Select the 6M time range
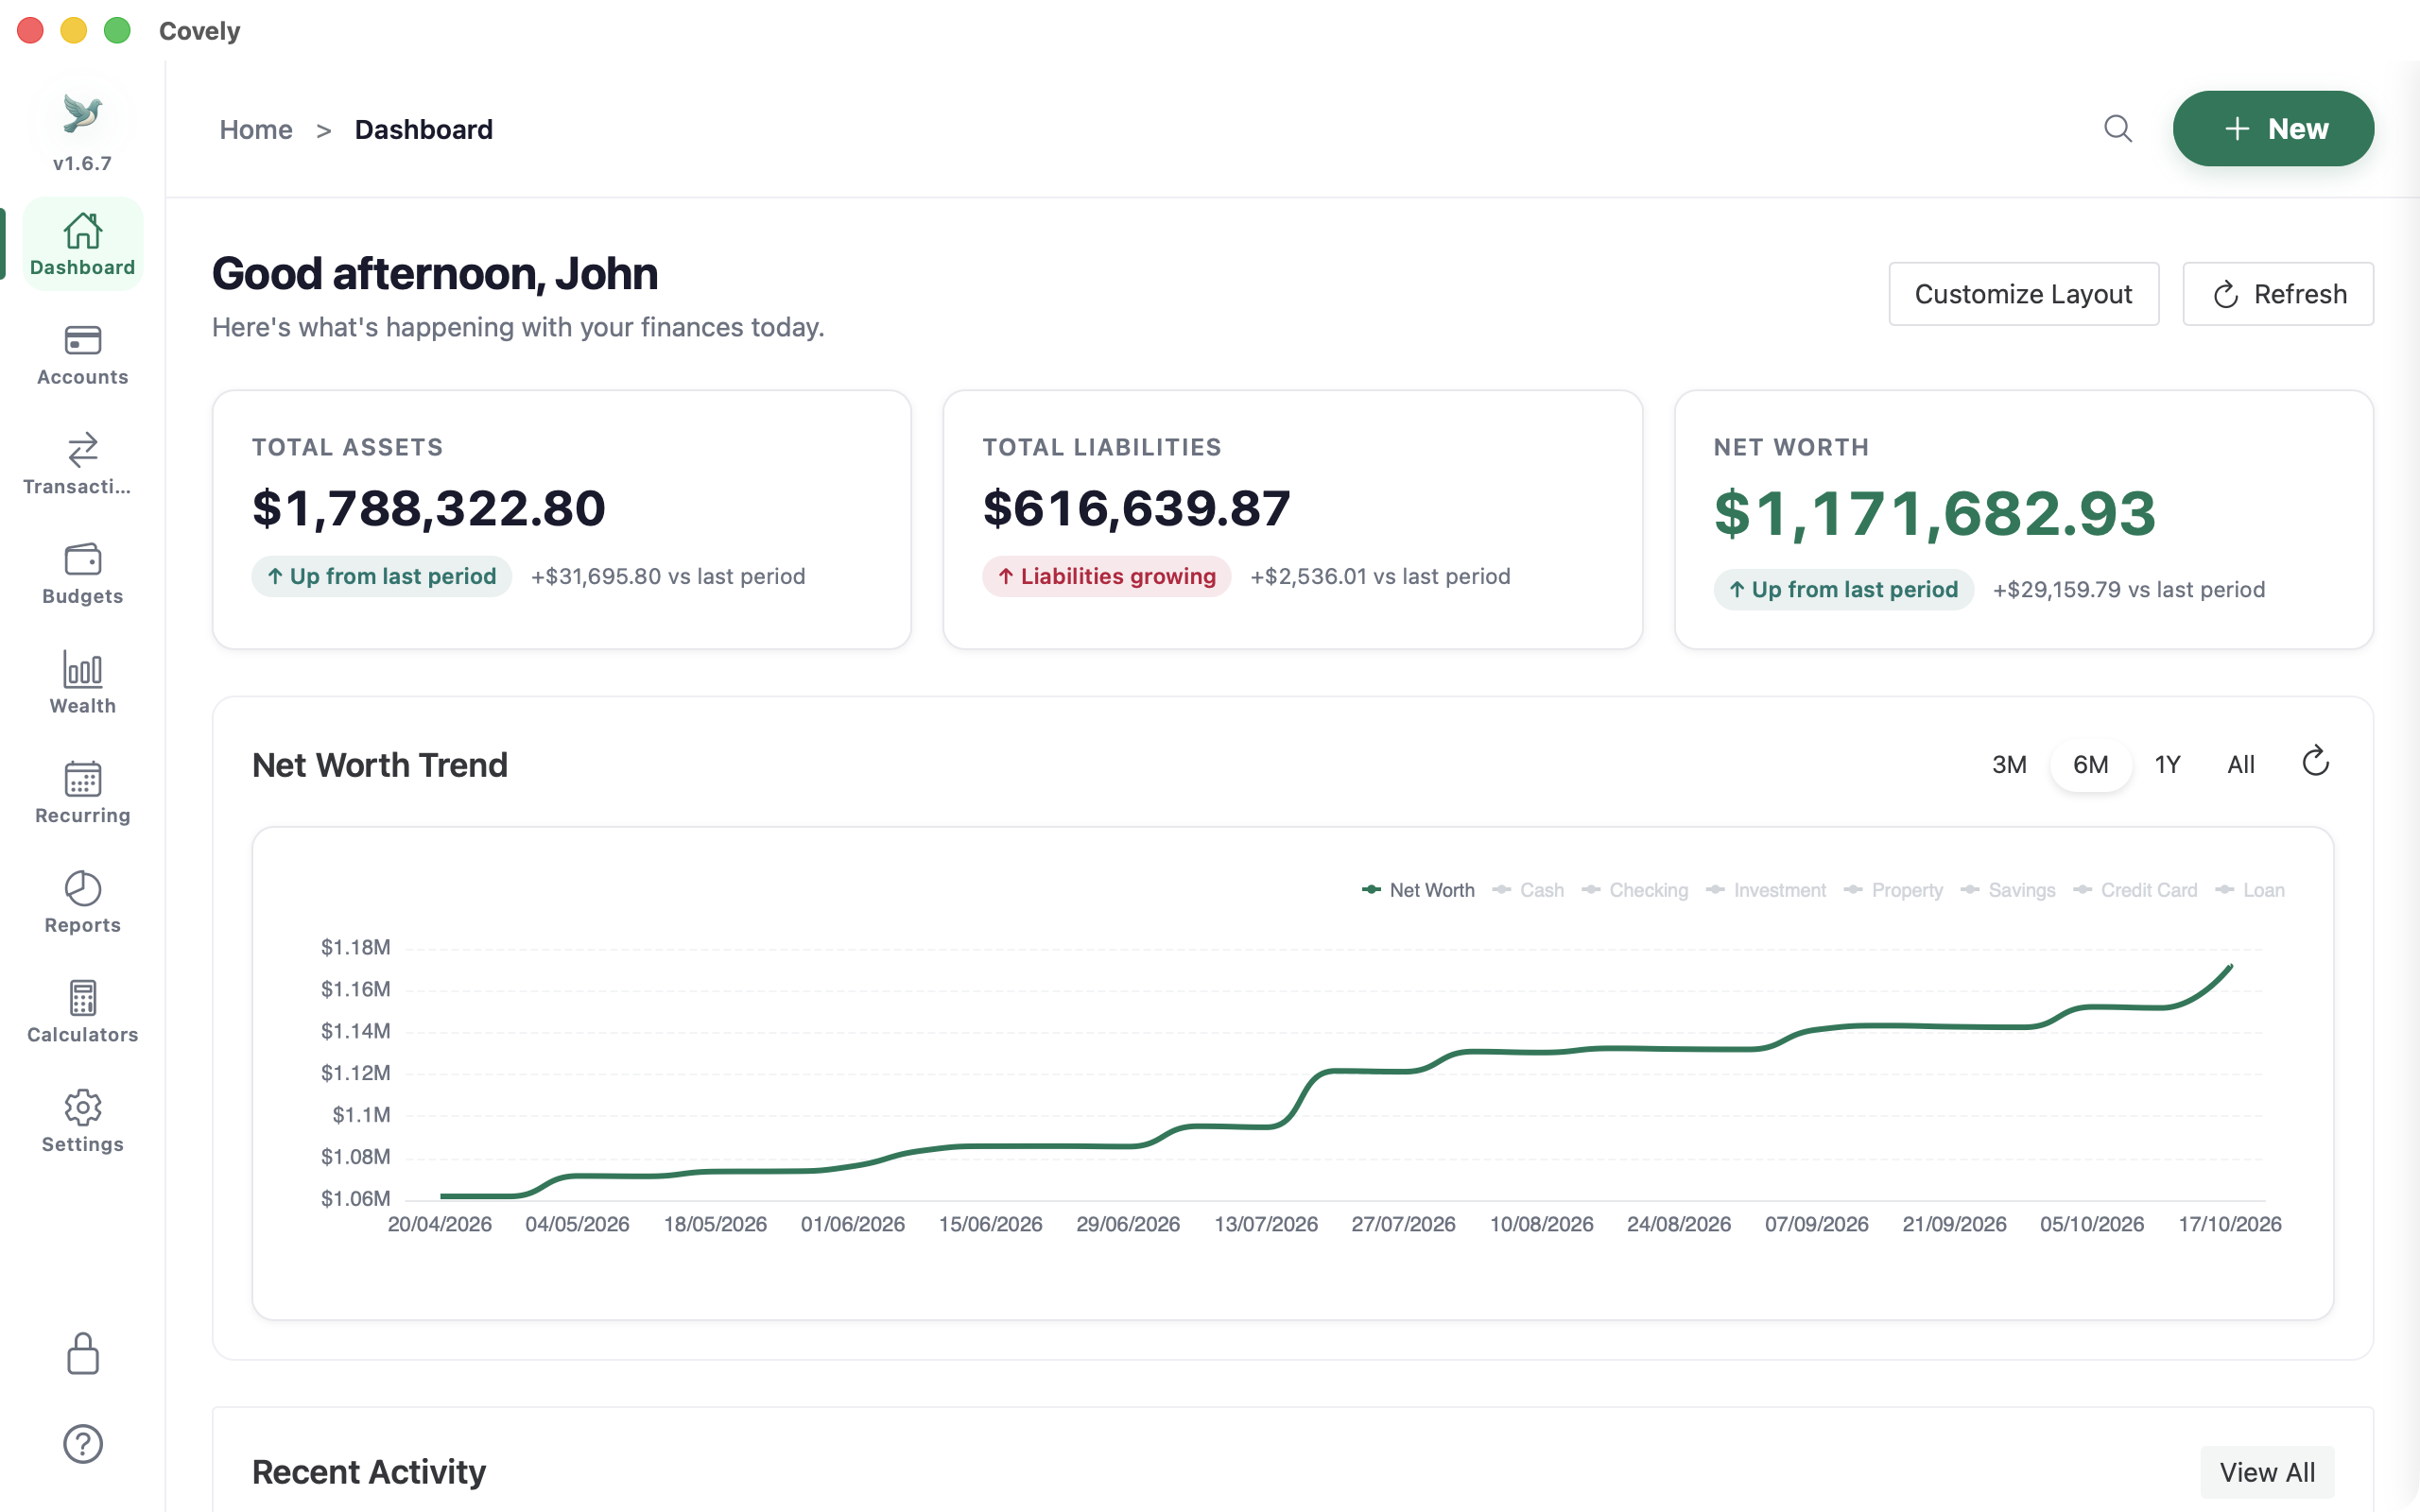The width and height of the screenshot is (2420, 1512). click(x=2090, y=765)
